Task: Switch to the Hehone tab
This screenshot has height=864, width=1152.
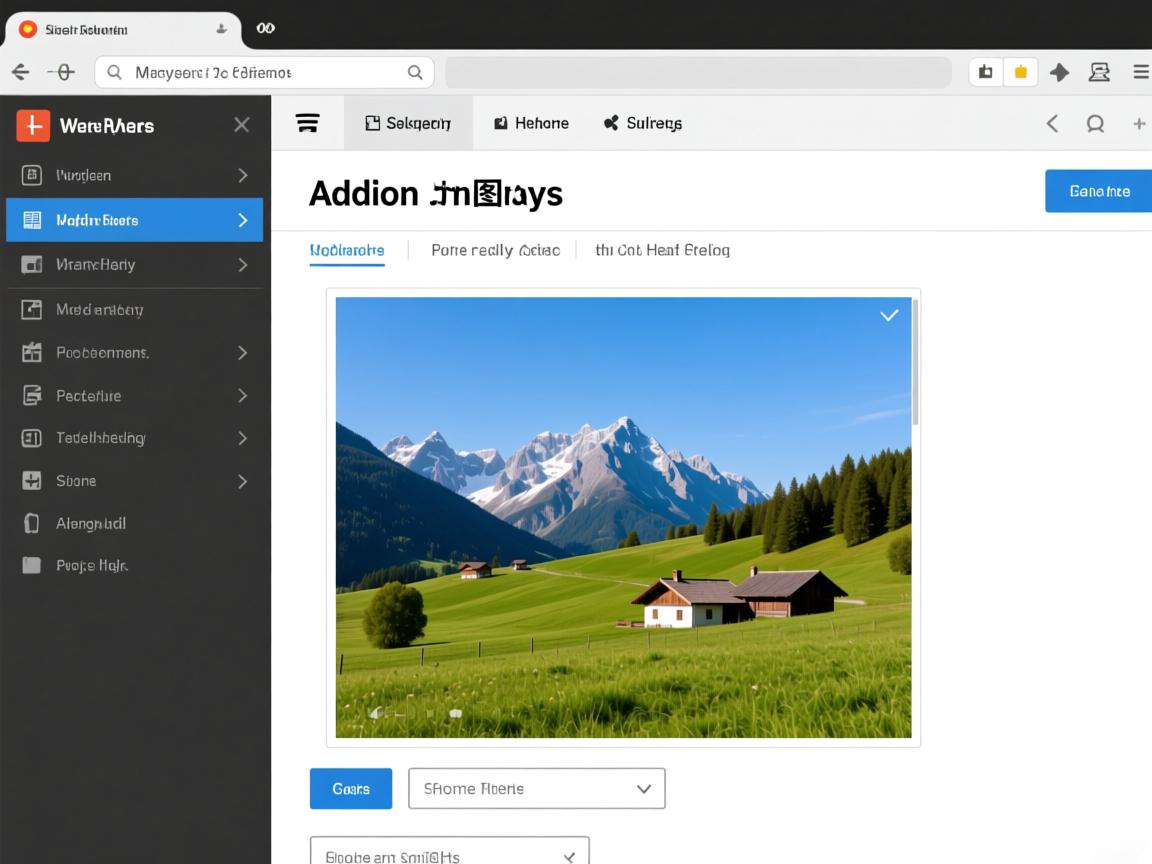Action: (531, 123)
